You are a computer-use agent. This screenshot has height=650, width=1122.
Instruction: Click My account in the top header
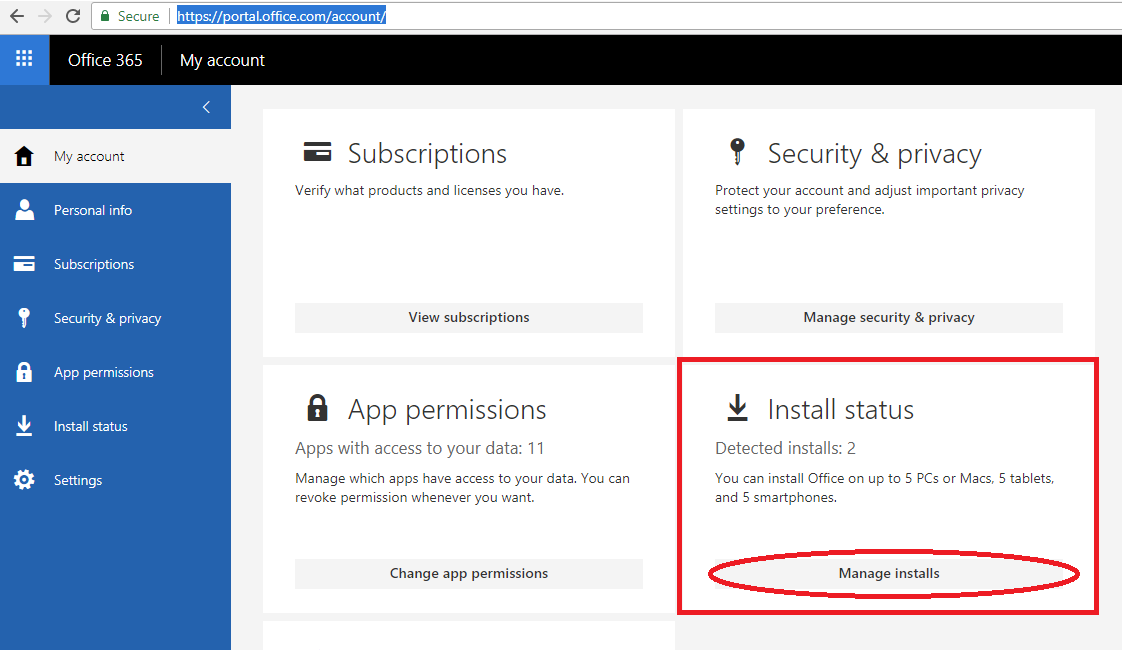(x=222, y=60)
